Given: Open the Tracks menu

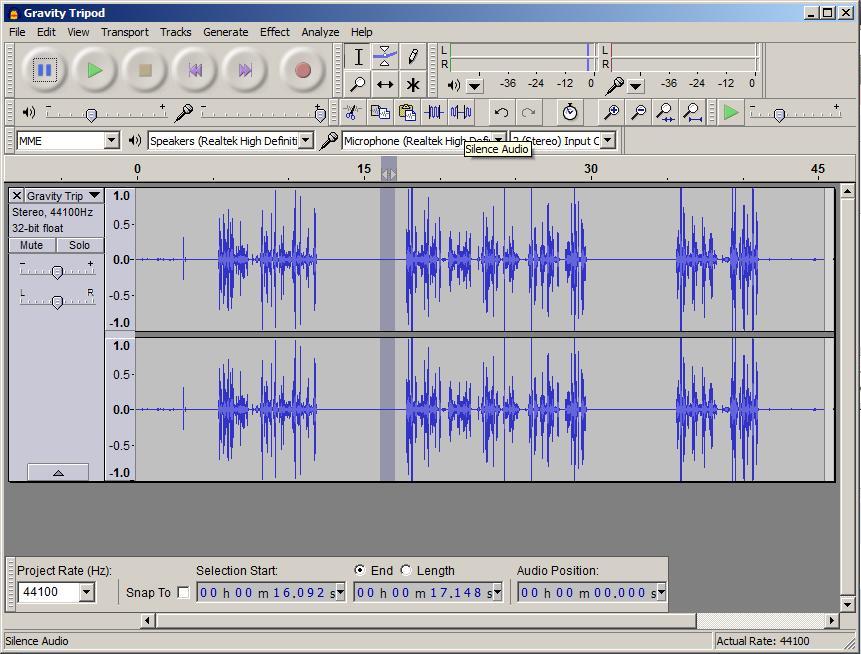Looking at the screenshot, I should tap(176, 32).
